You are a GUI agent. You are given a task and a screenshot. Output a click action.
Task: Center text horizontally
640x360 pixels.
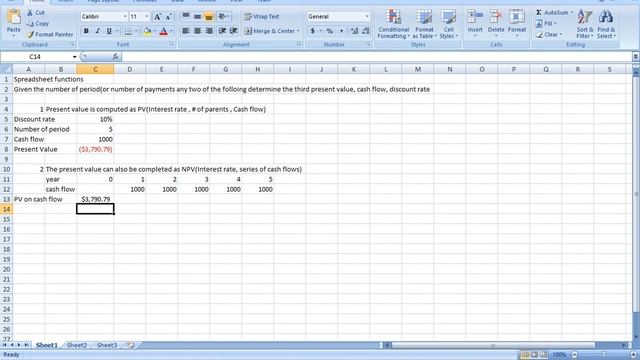point(197,31)
